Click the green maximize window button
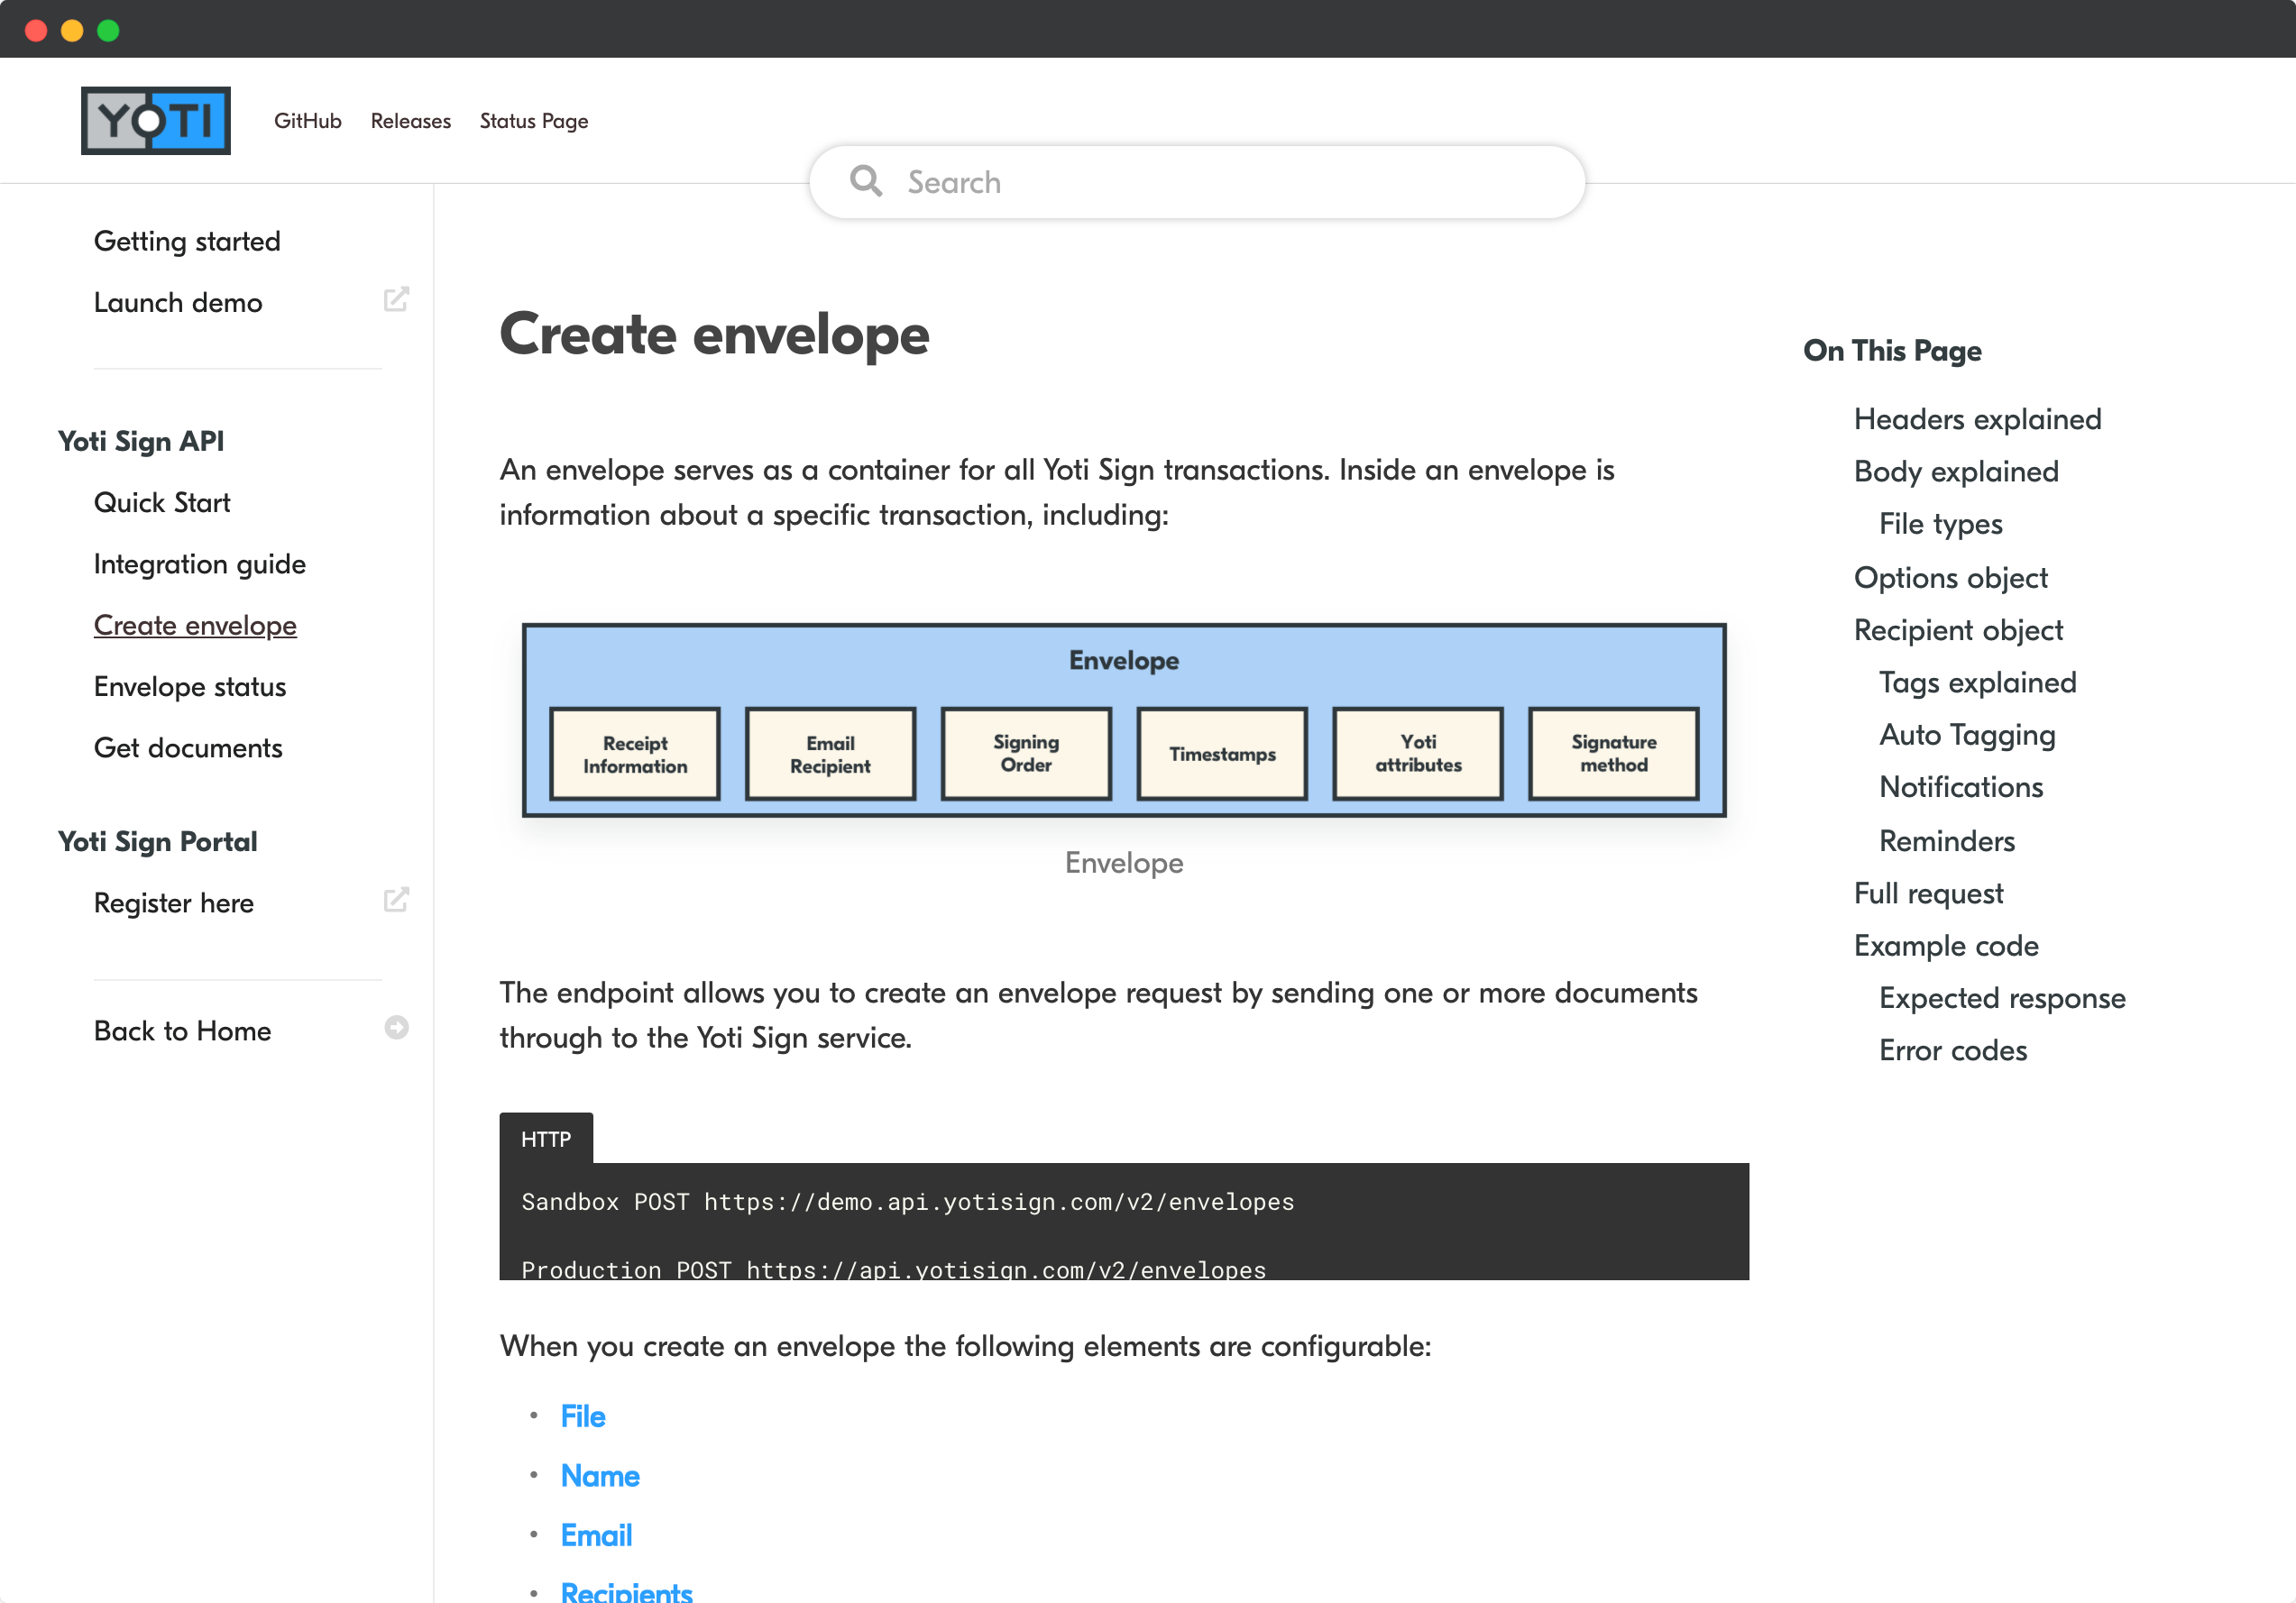Screen dimensions: 2296x1603 pyautogui.click(x=108, y=30)
